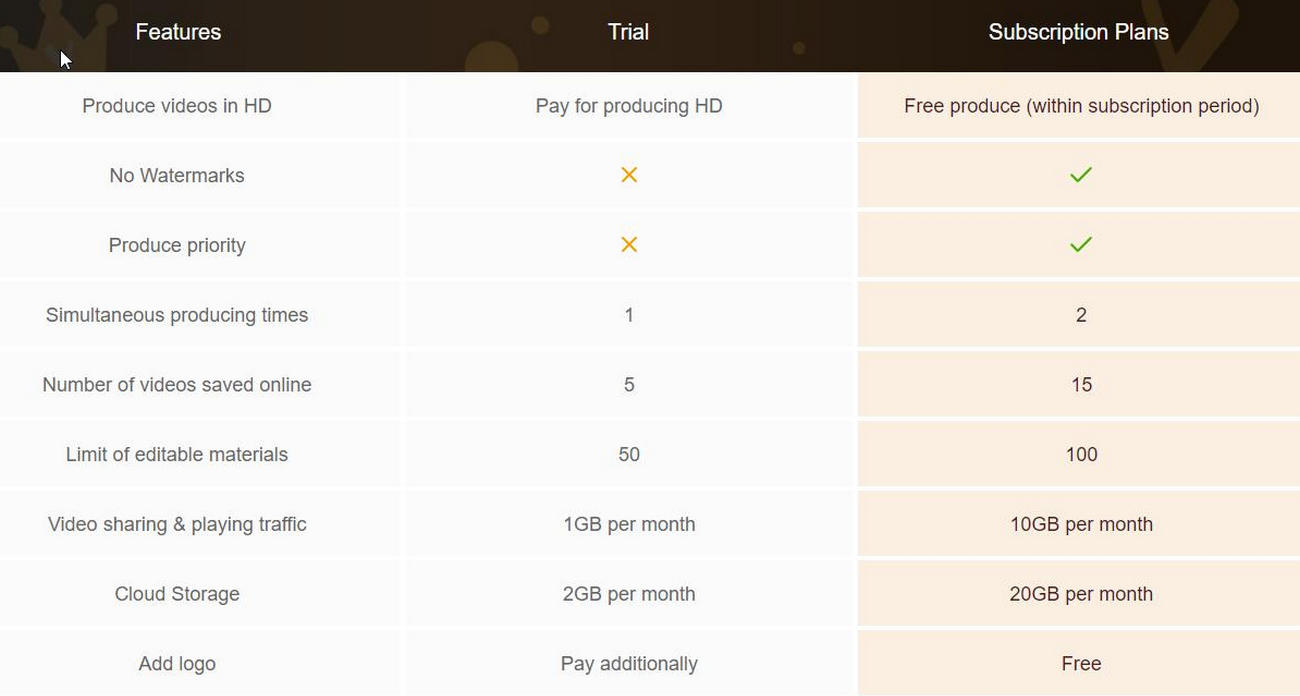Click "Pay additionally" in Add logo row
This screenshot has height=696, width=1300.
pos(629,664)
